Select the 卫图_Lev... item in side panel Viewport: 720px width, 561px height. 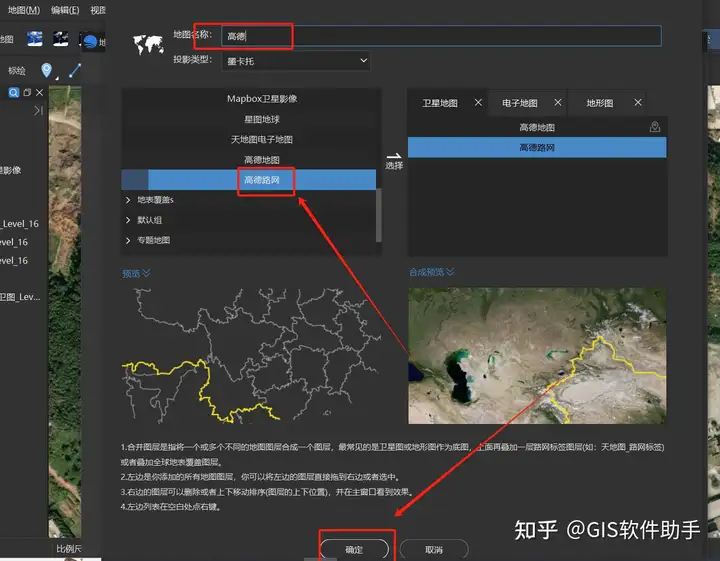click(x=20, y=297)
